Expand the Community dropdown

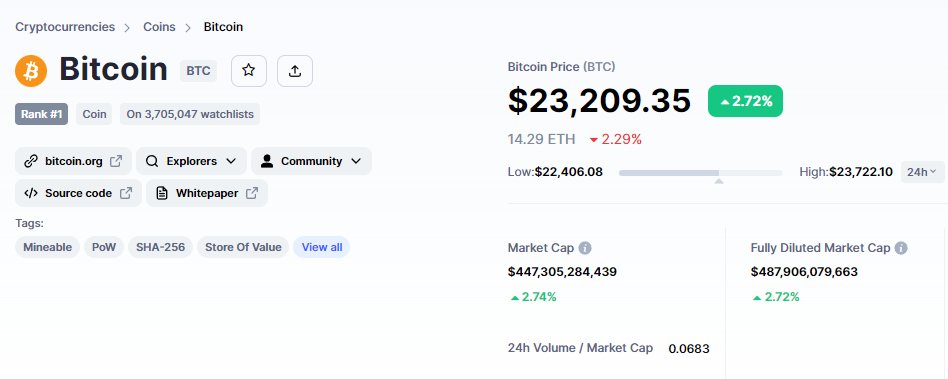point(311,161)
